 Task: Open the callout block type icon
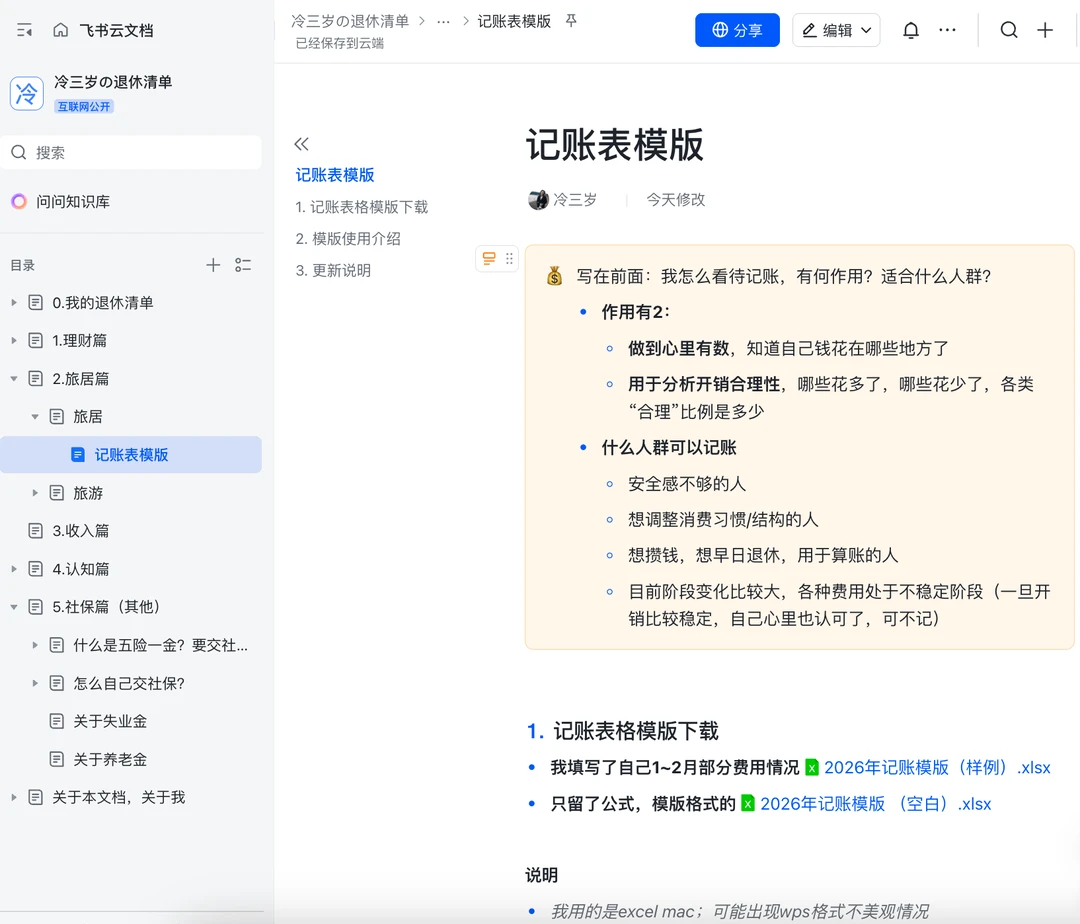pos(489,259)
